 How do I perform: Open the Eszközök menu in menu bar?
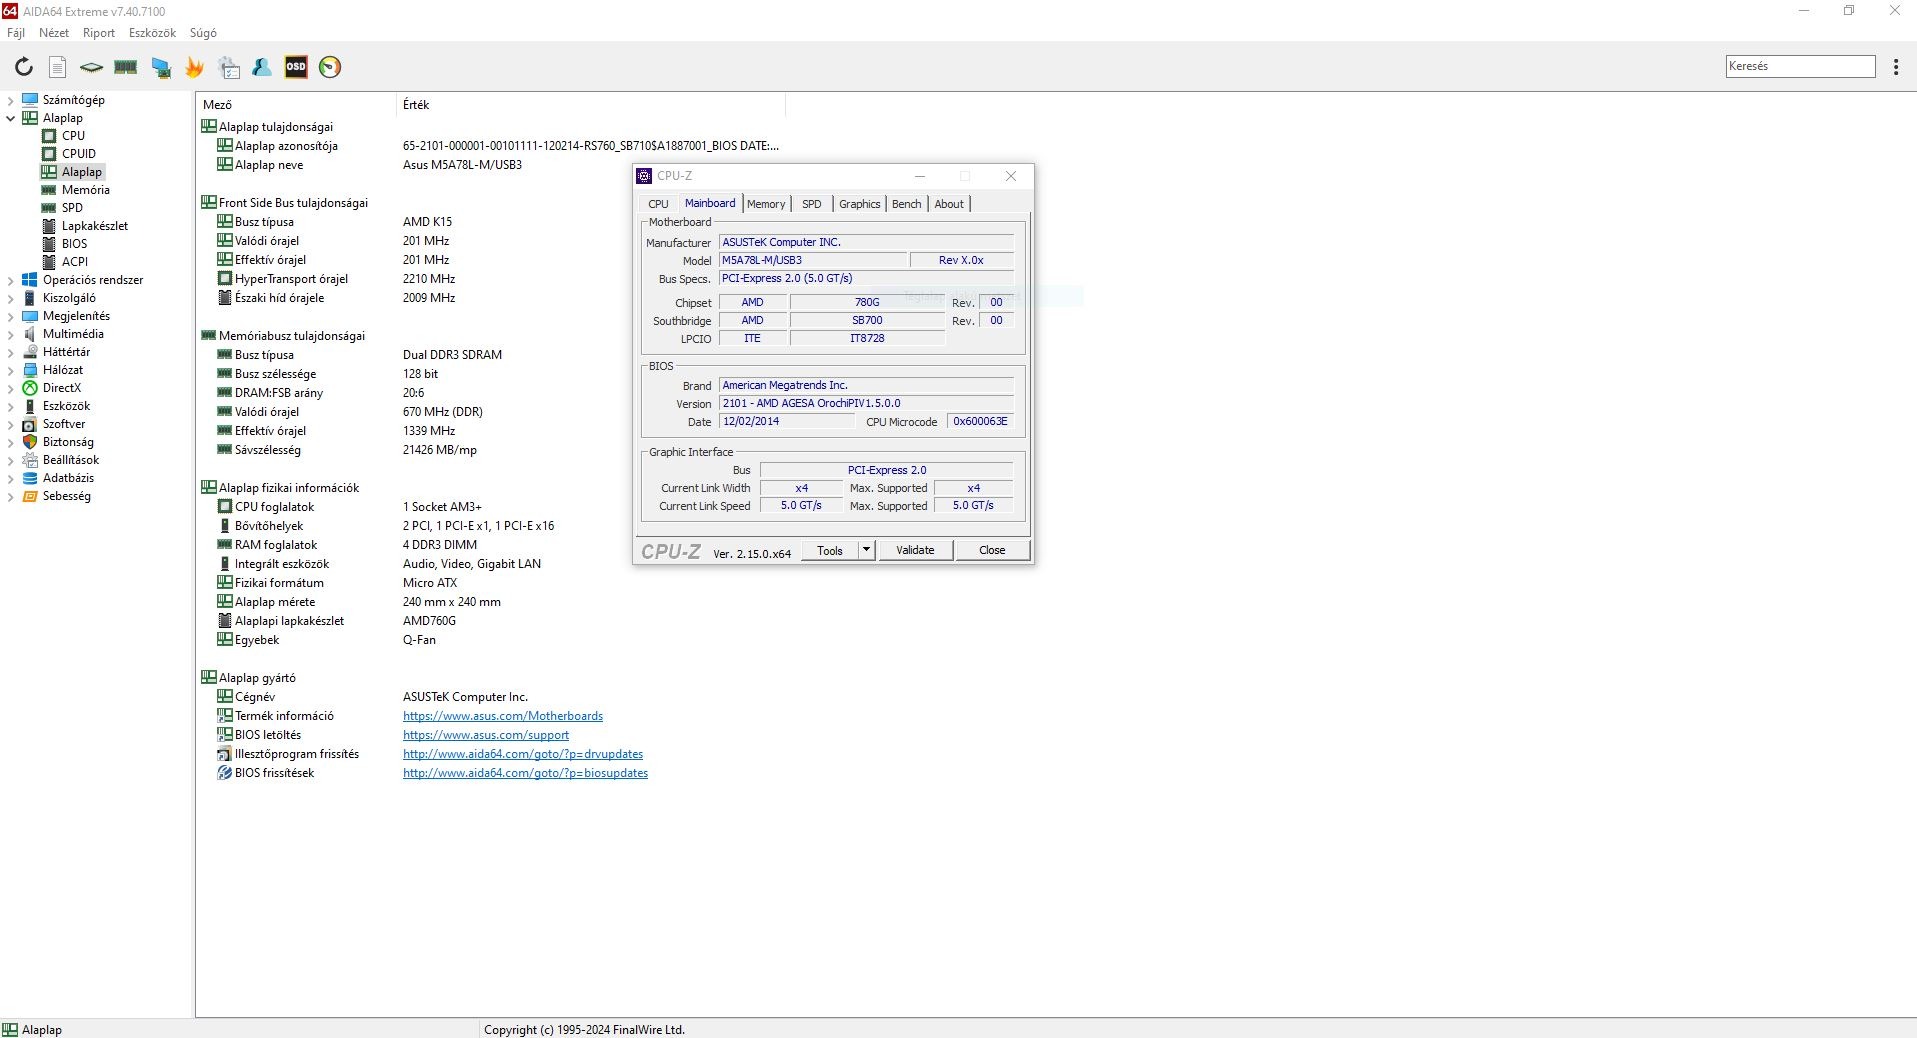click(152, 33)
